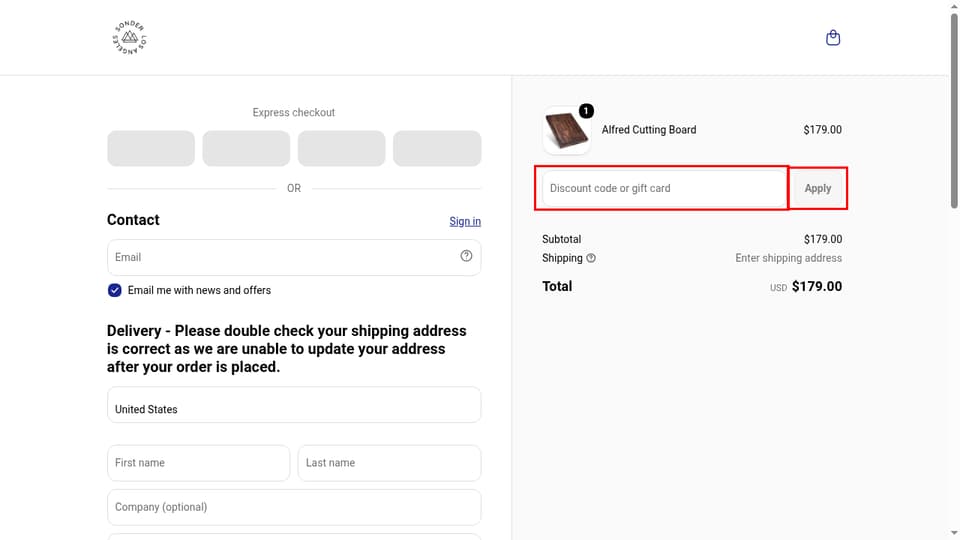Click the Enter shipping address text

tap(789, 258)
